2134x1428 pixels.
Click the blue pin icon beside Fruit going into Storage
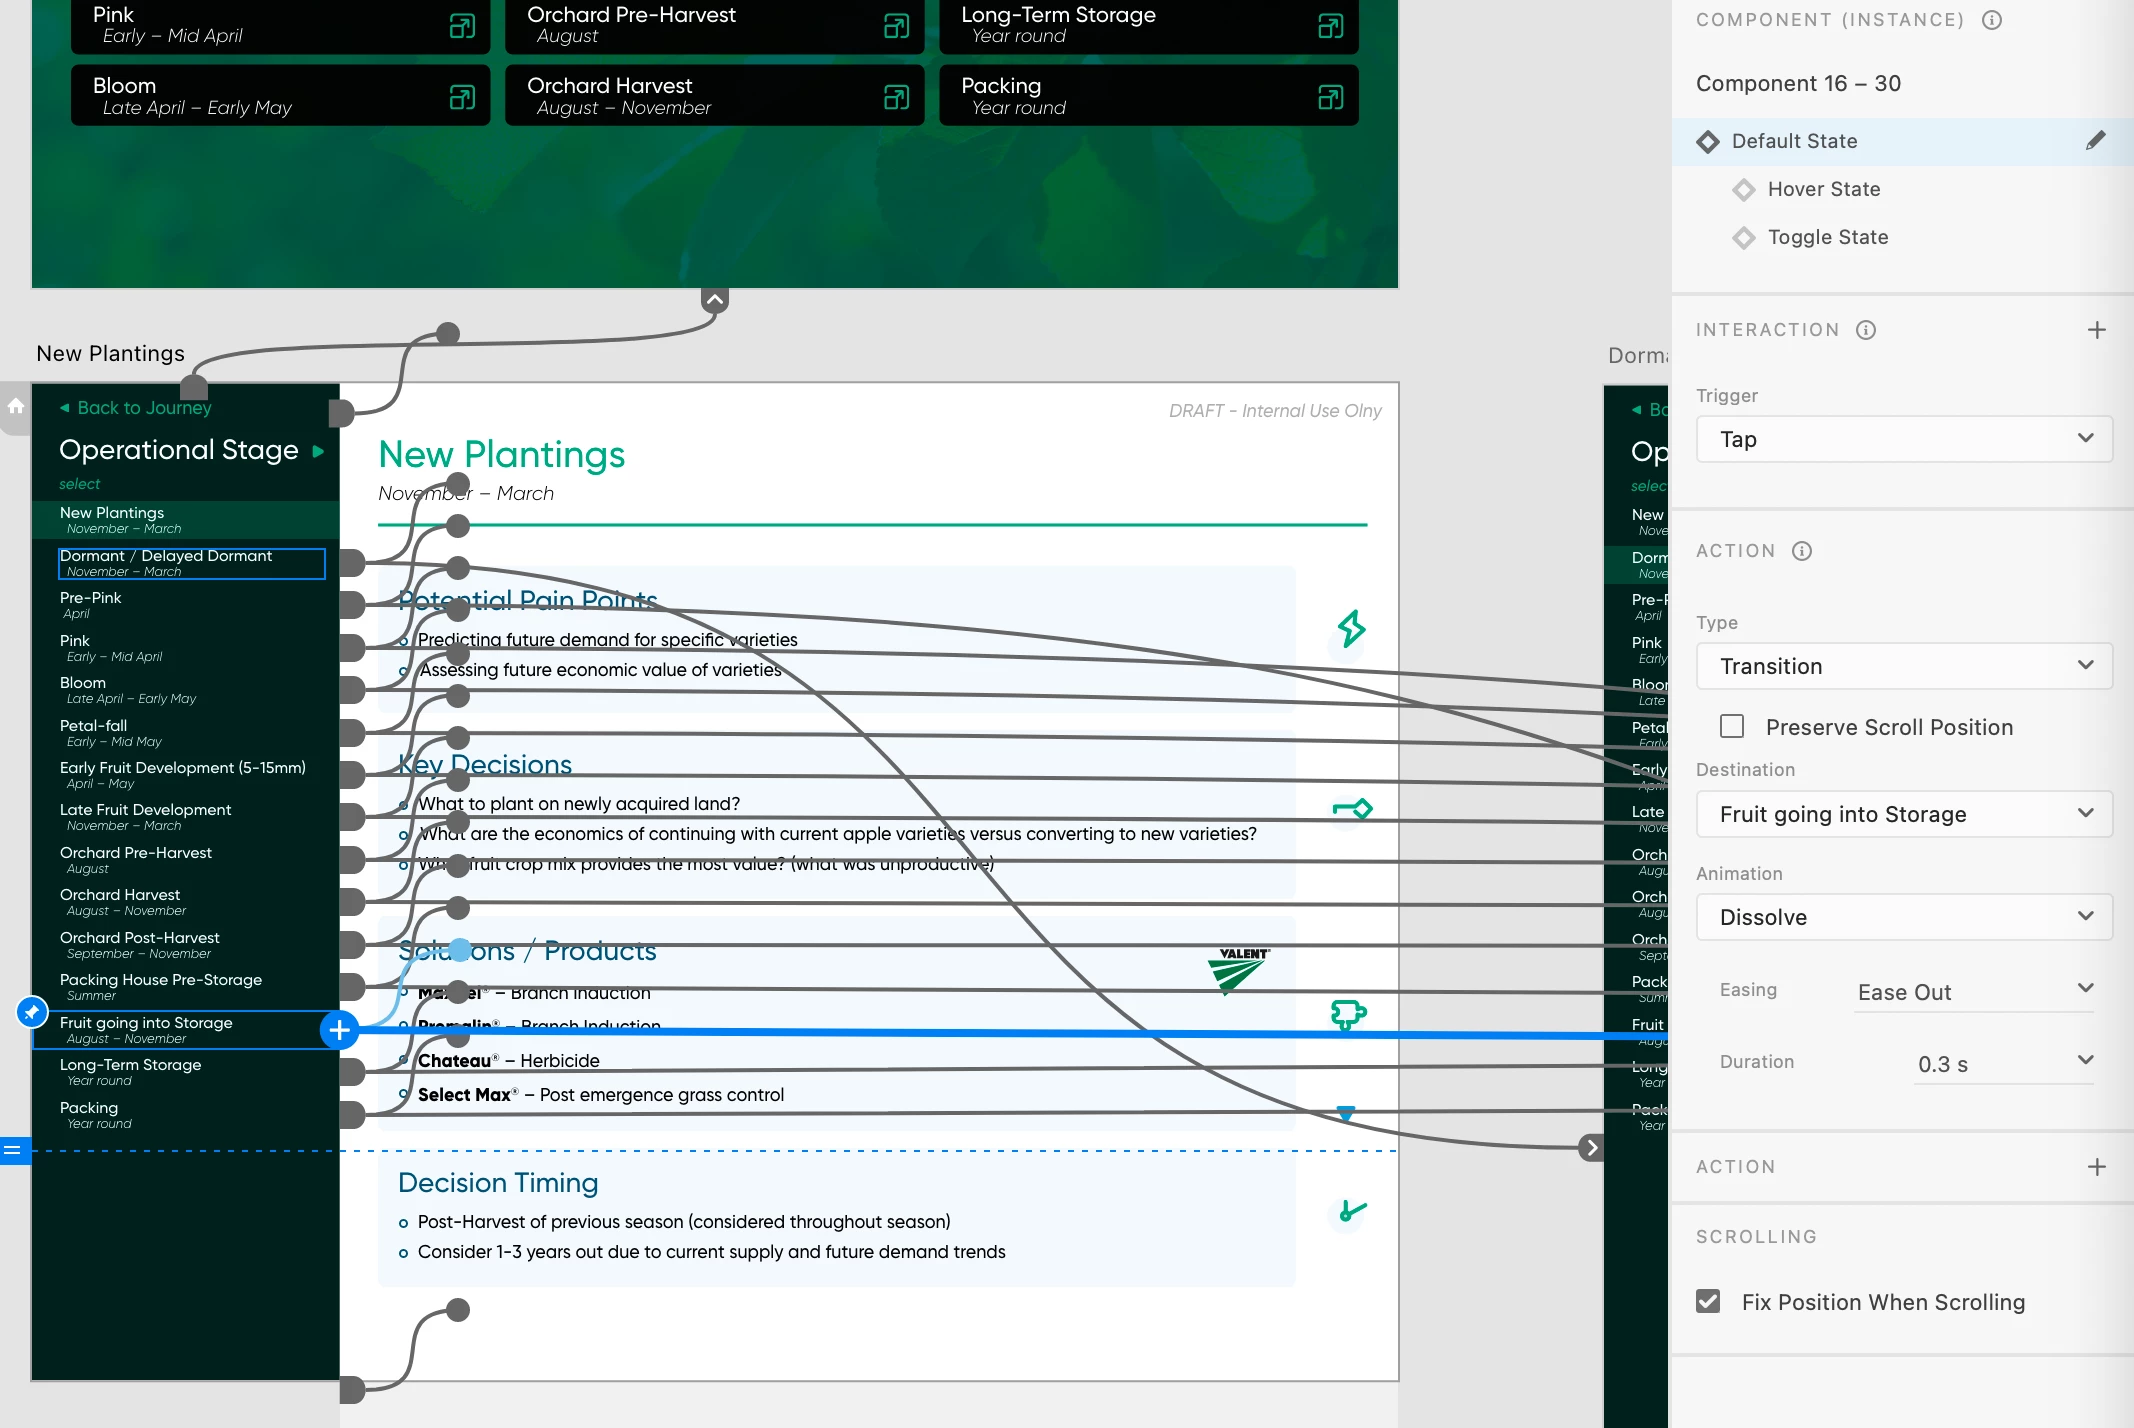coord(32,1013)
